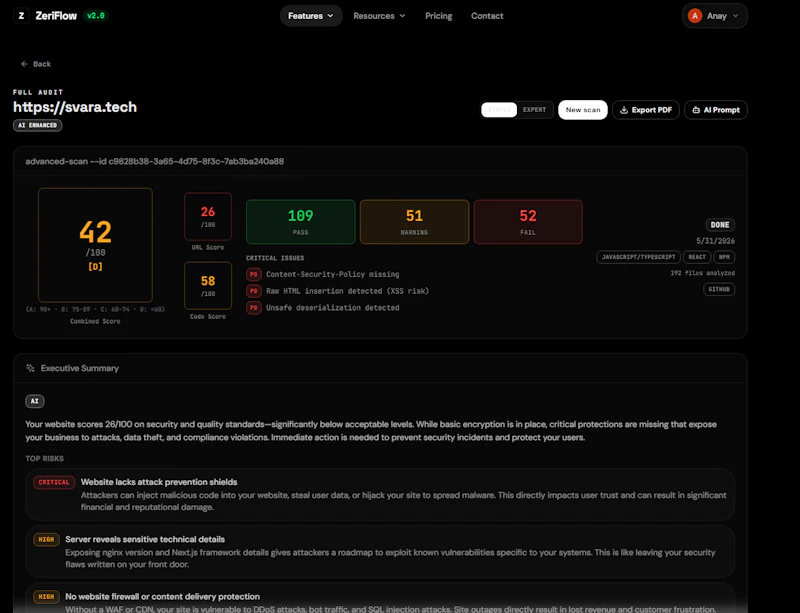Switch to EXPERT view mode
Screen dimensions: 800x613
point(534,110)
